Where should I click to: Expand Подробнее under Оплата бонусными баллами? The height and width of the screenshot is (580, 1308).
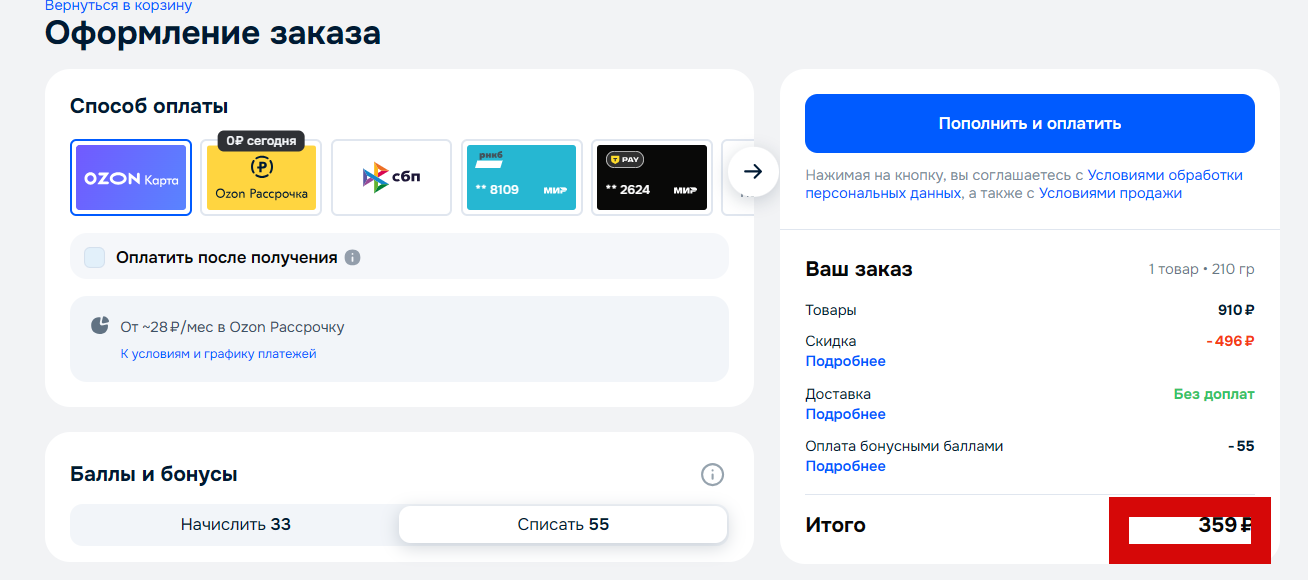846,466
